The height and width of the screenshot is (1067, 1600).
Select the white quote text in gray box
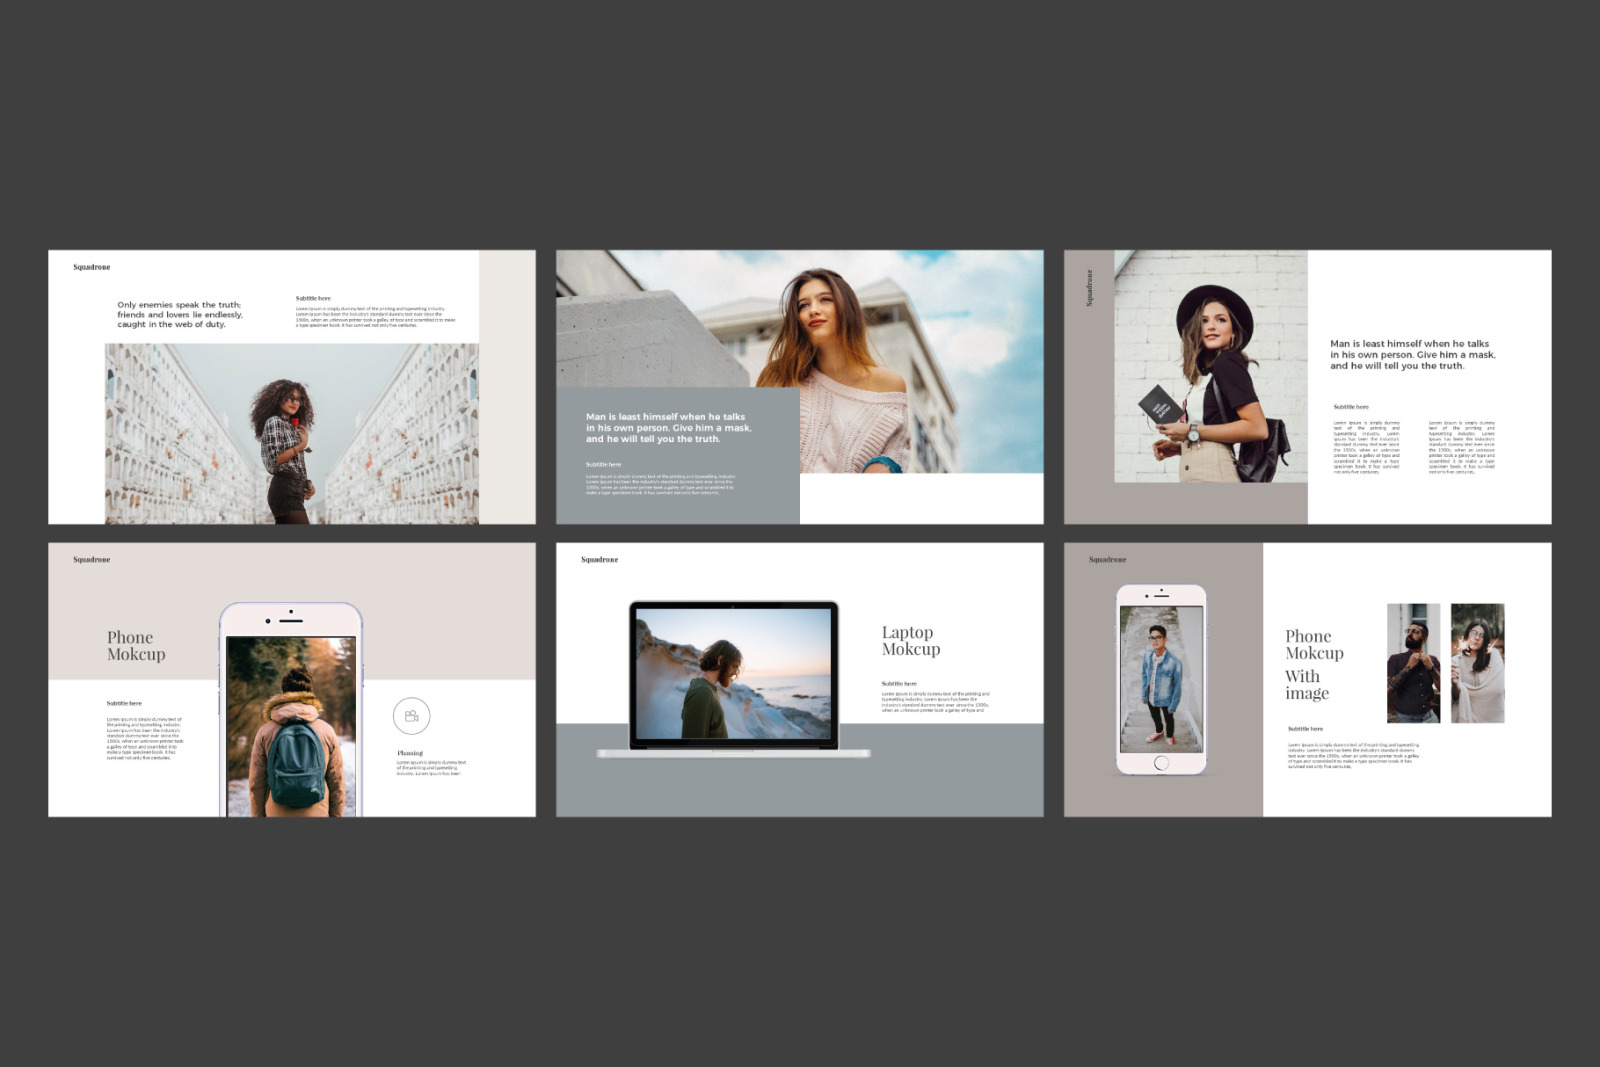tap(668, 428)
